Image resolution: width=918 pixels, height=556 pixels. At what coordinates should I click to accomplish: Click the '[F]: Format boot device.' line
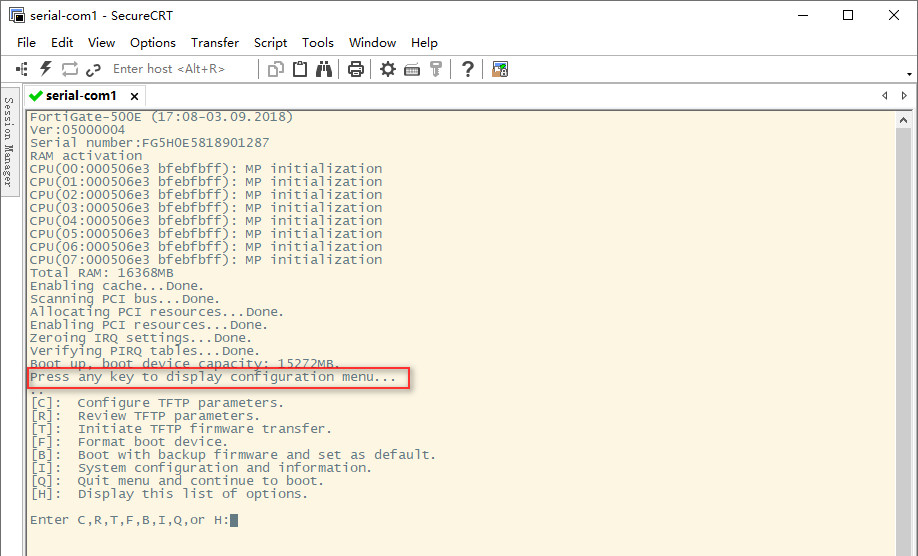(129, 441)
